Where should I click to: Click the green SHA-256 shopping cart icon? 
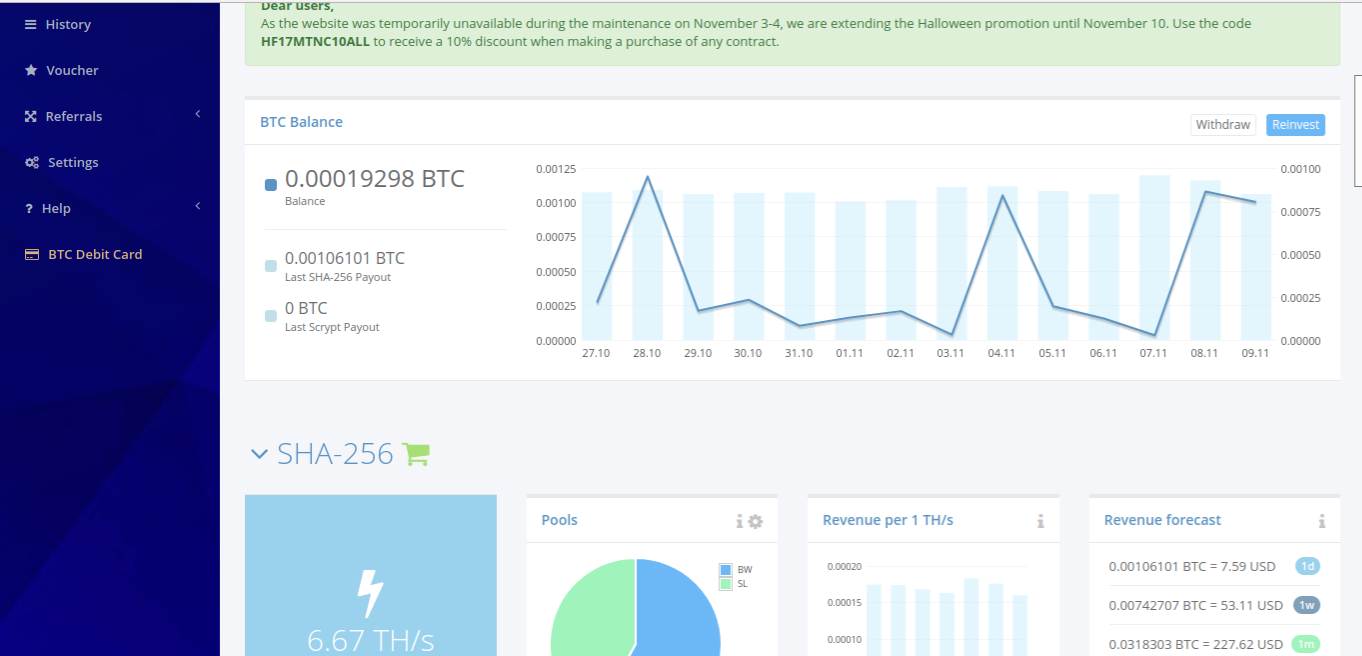415,454
